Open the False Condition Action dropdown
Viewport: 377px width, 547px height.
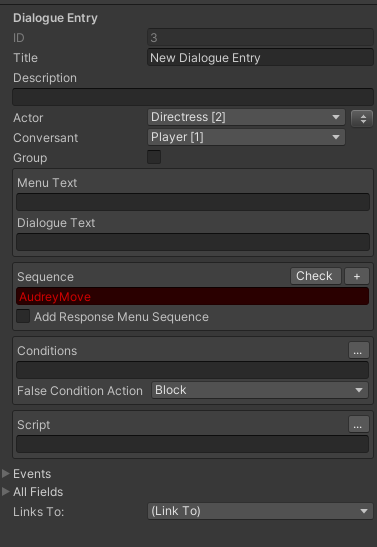(260, 390)
